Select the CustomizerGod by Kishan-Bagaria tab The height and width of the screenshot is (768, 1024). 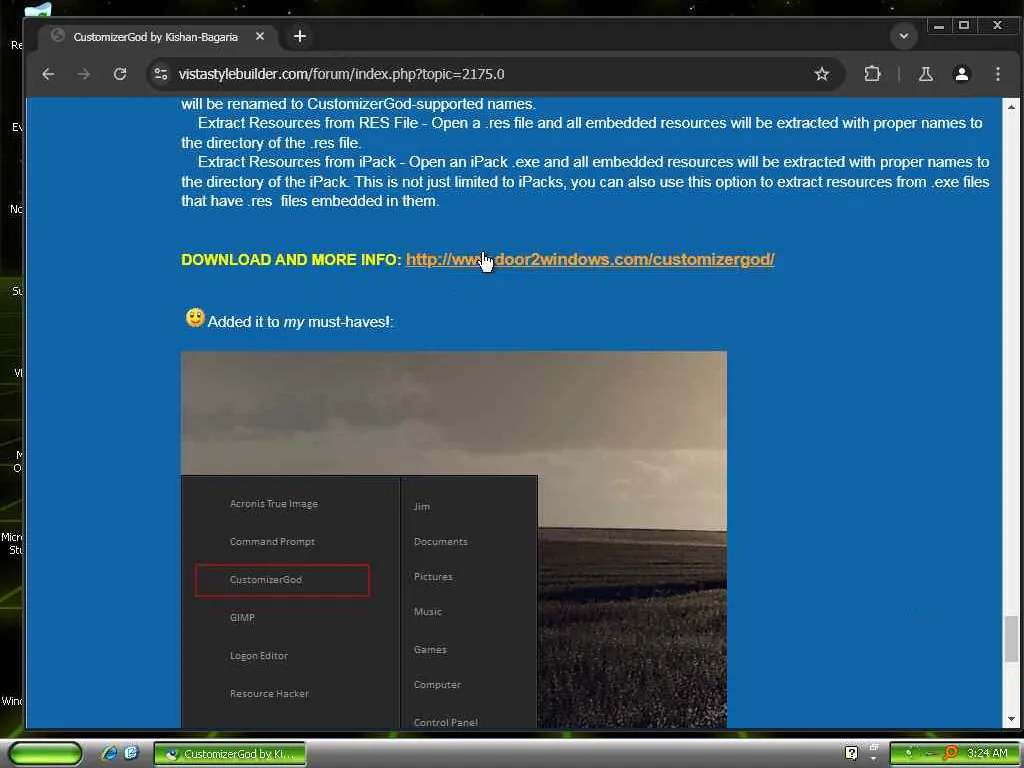click(155, 37)
